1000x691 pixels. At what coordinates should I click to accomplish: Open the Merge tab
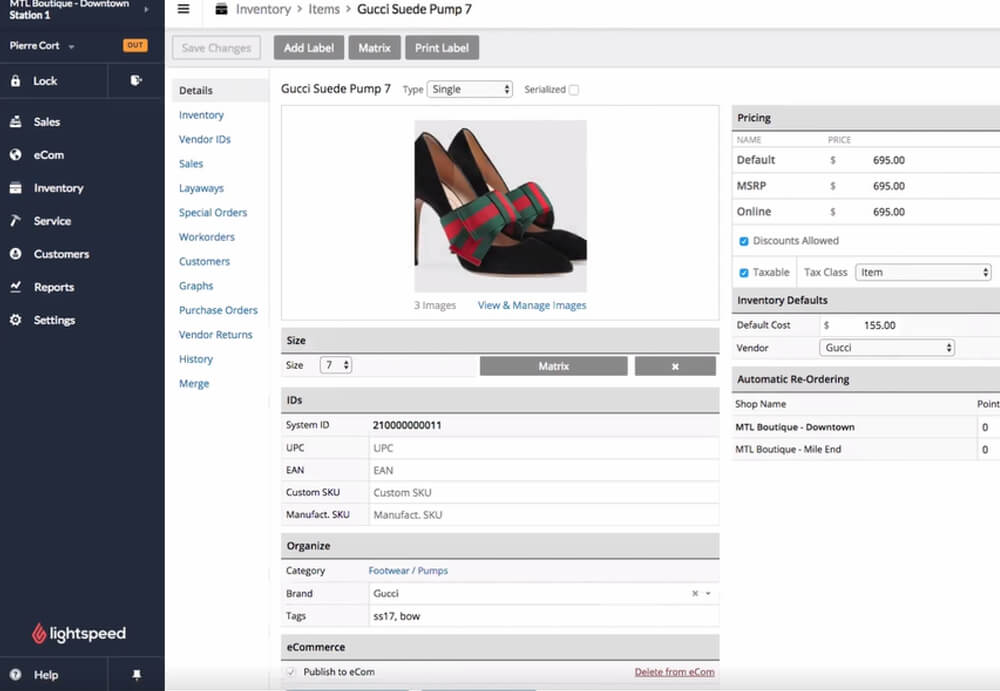click(194, 383)
